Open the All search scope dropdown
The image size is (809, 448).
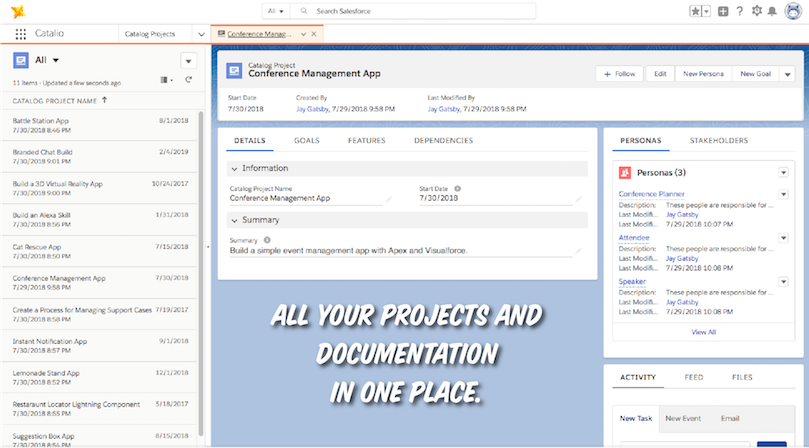276,11
